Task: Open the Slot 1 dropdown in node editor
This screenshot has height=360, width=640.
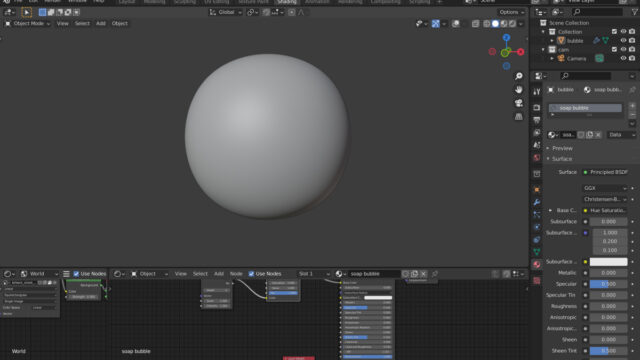Action: (313, 274)
